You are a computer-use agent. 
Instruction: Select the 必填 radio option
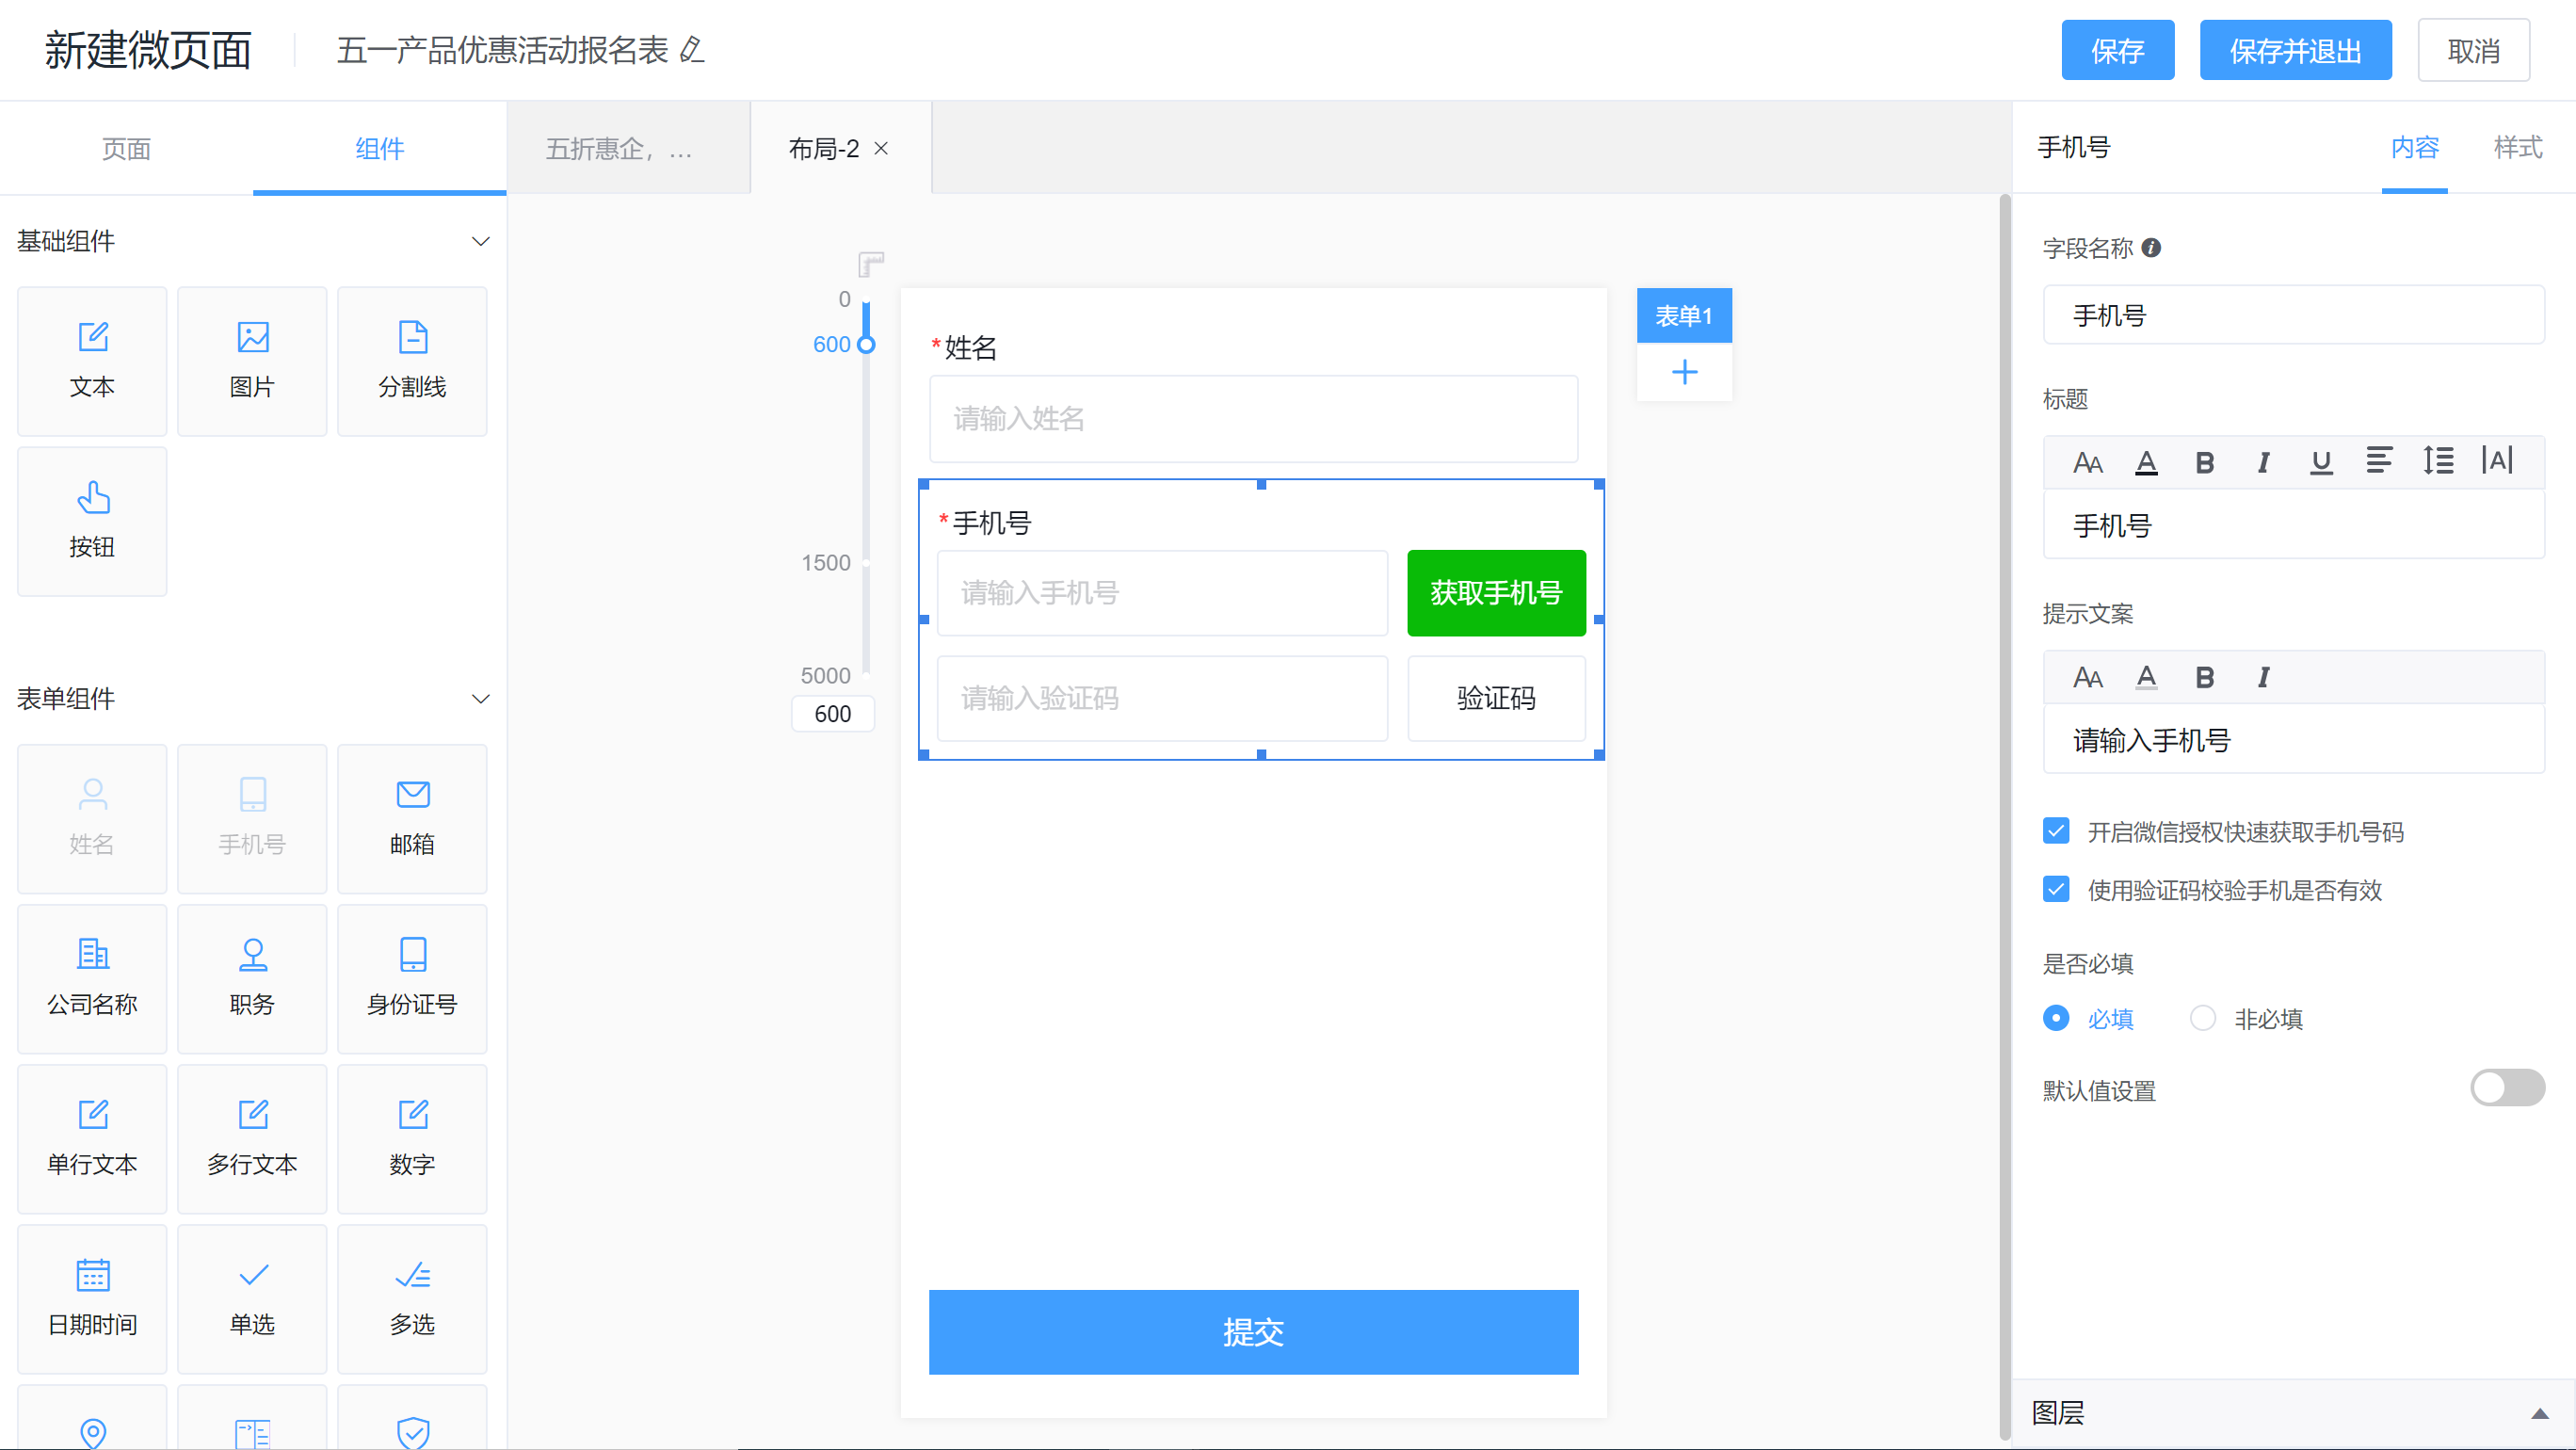[2056, 1018]
